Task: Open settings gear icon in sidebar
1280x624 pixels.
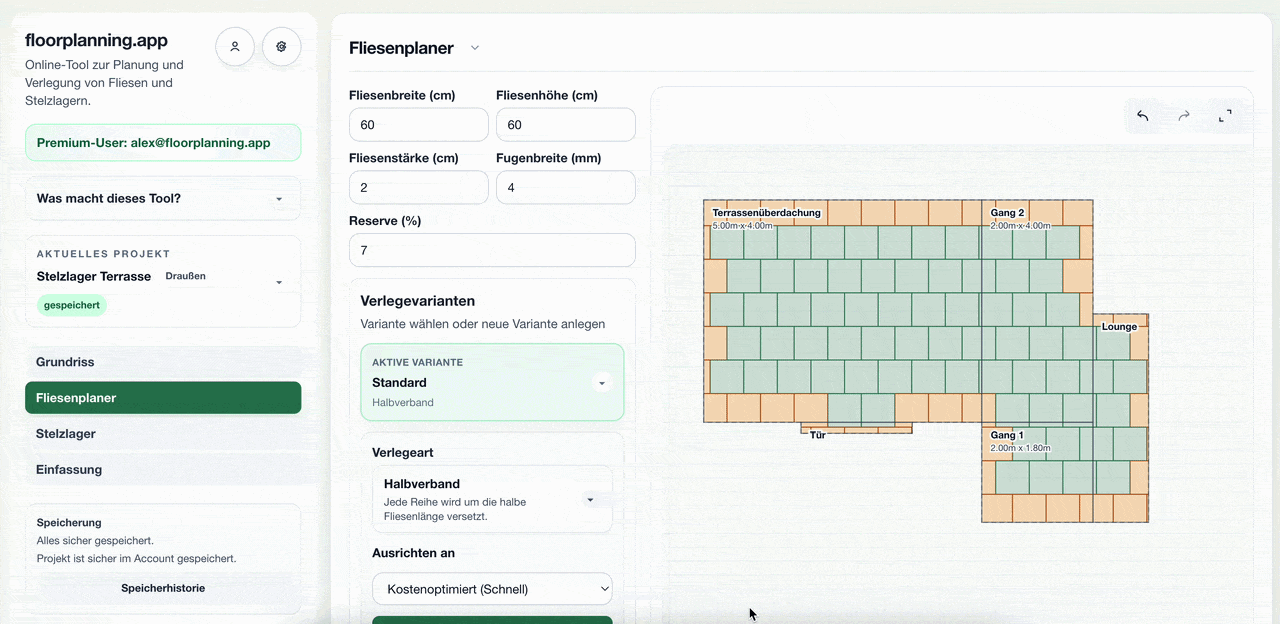Action: 282,46
